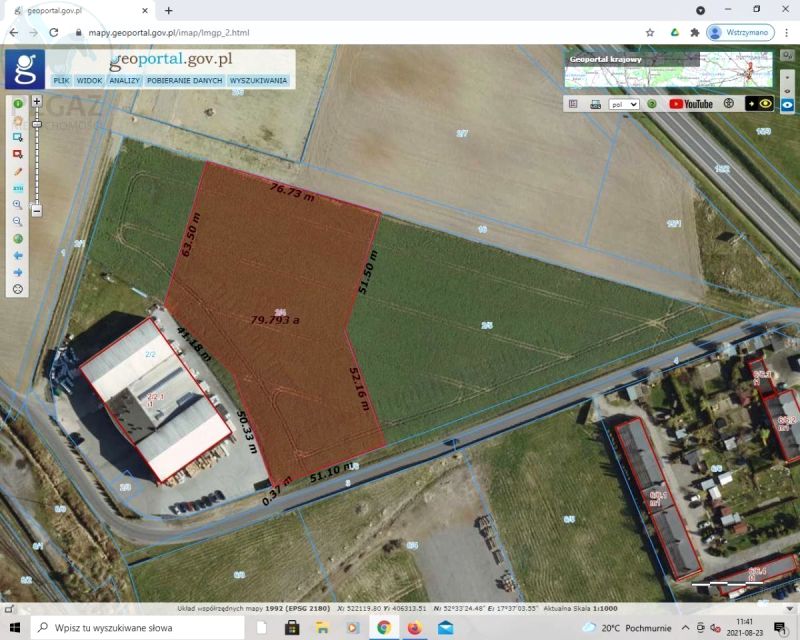Image resolution: width=800 pixels, height=640 pixels.
Task: Click the zoom slider handle
Action: (37, 124)
